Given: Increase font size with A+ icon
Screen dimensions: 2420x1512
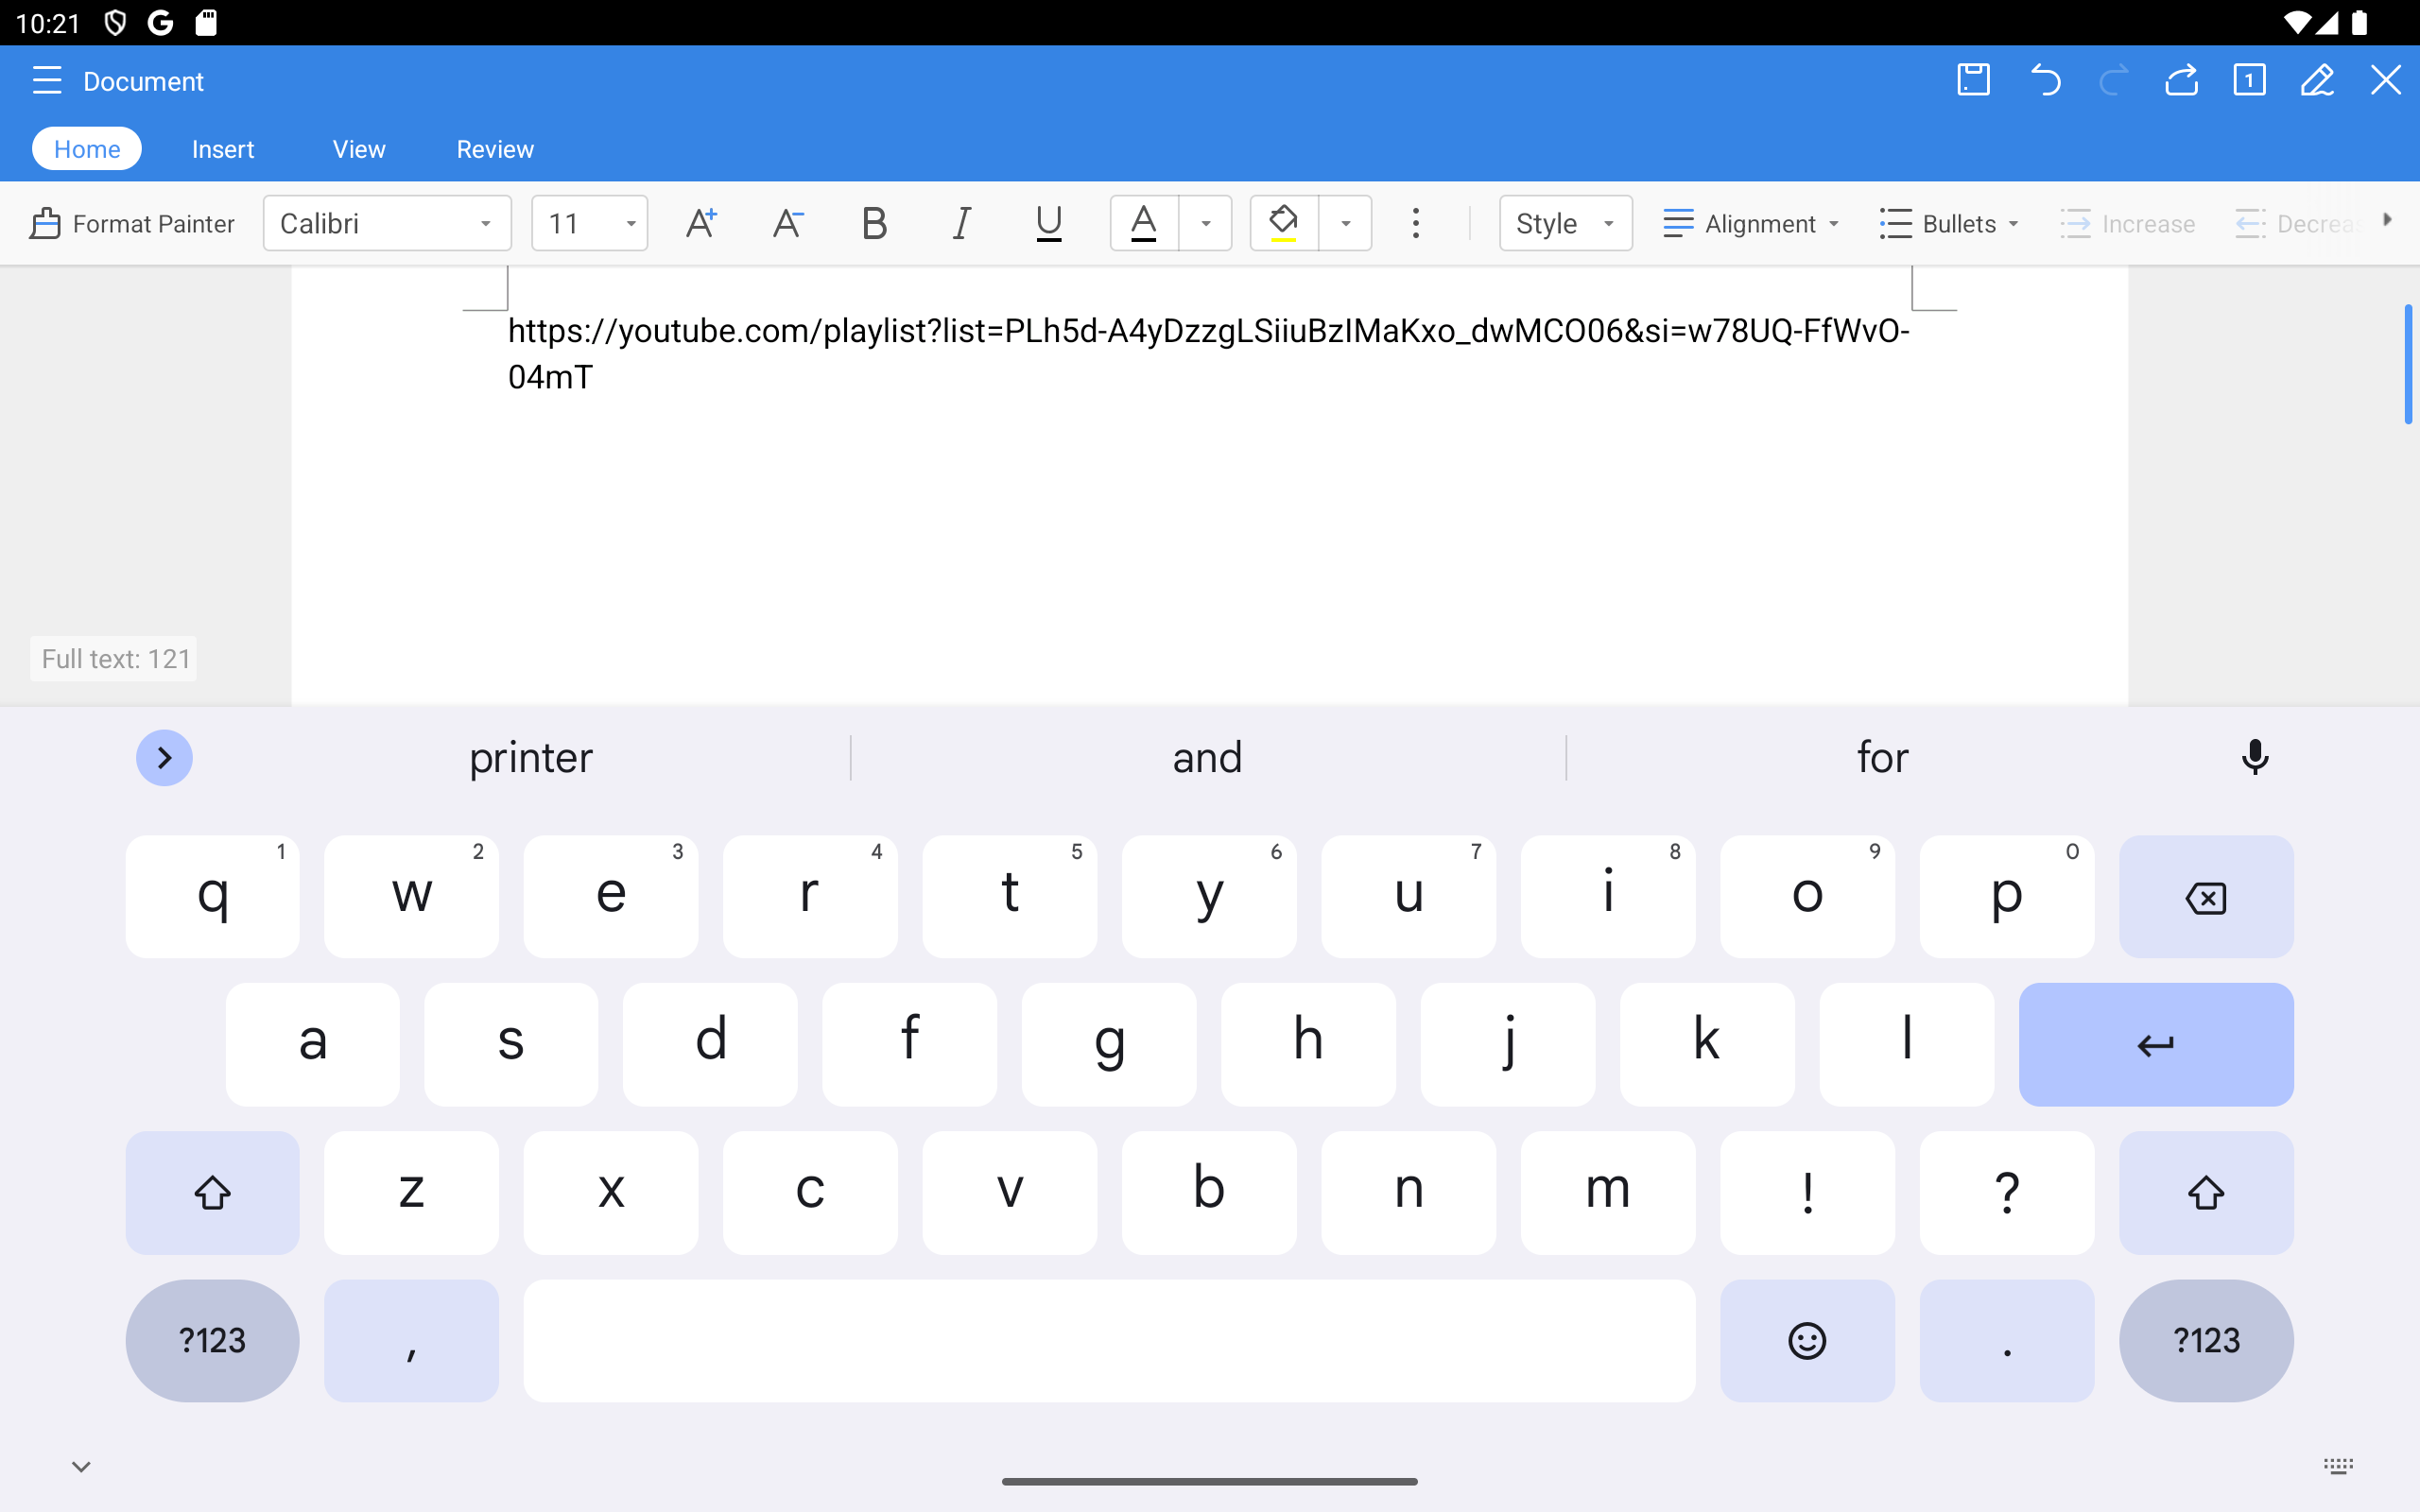Looking at the screenshot, I should point(701,223).
